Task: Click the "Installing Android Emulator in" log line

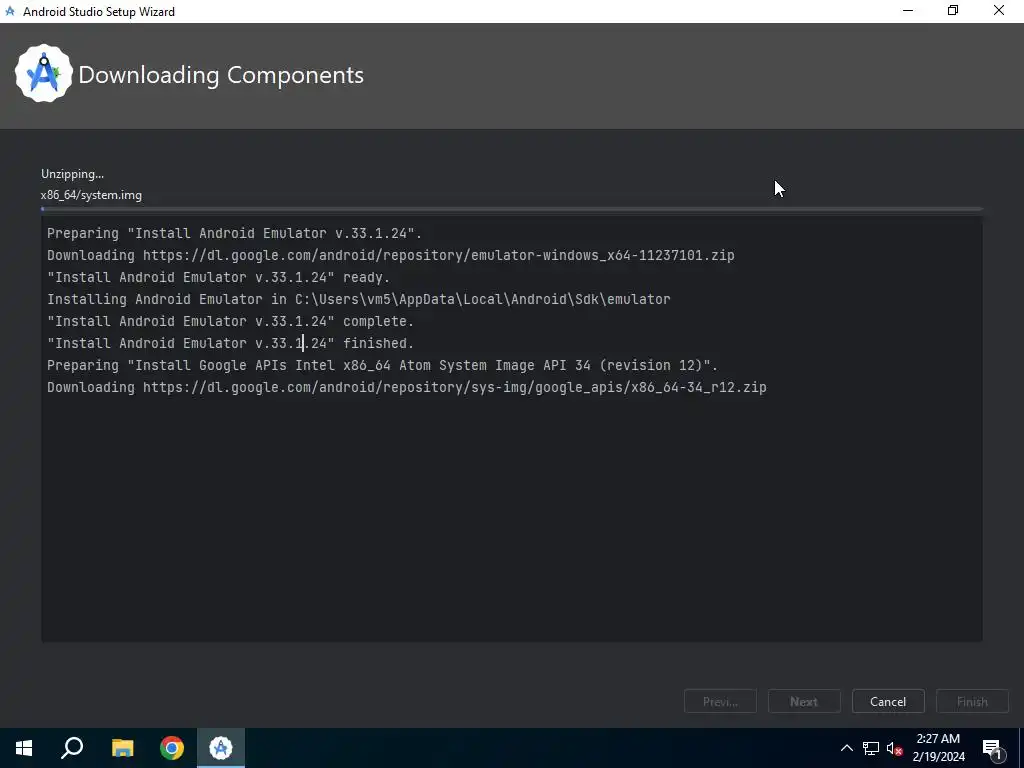Action: point(359,299)
